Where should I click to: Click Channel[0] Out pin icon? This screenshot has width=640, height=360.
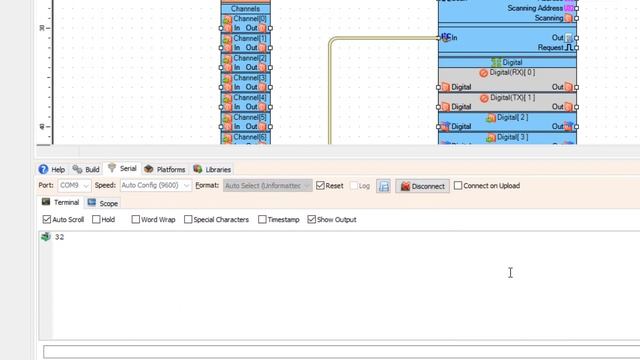[262, 28]
